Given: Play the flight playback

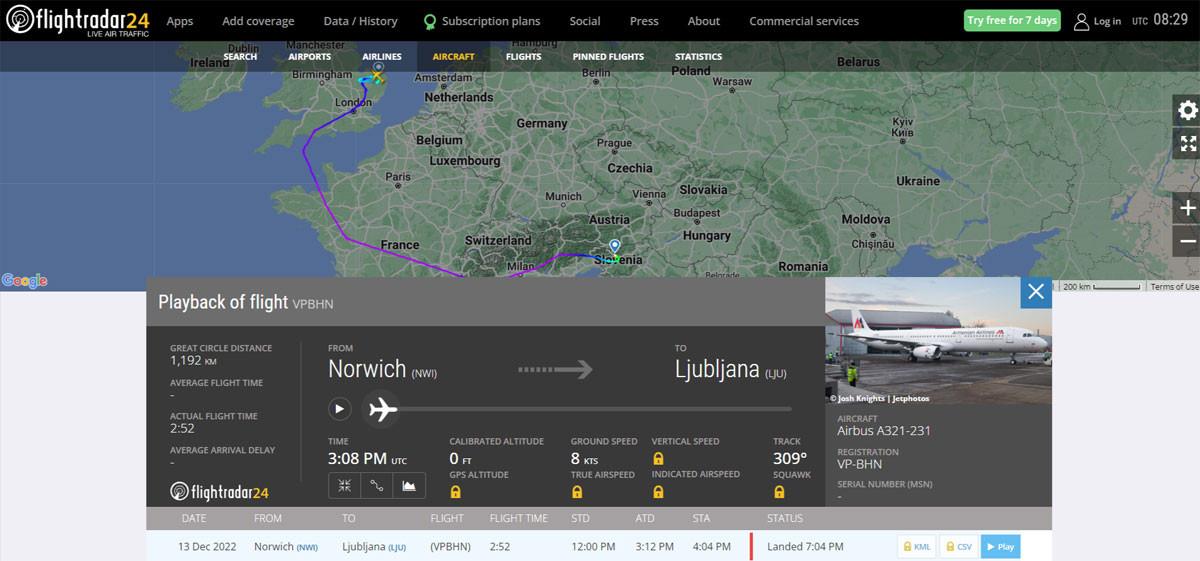Looking at the screenshot, I should (339, 408).
